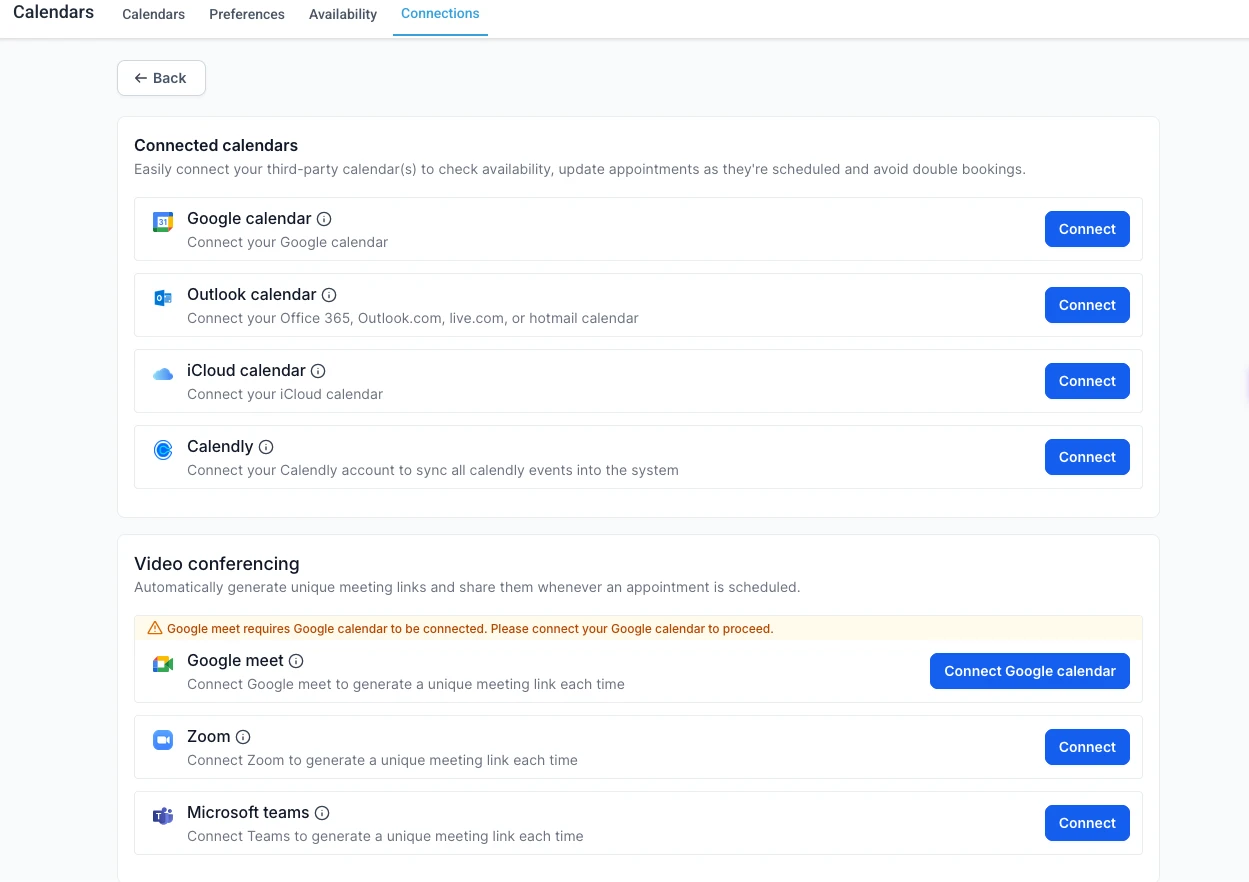Click 'Connect your Office 365, Outlook.com' description
The height and width of the screenshot is (882, 1249).
point(413,318)
